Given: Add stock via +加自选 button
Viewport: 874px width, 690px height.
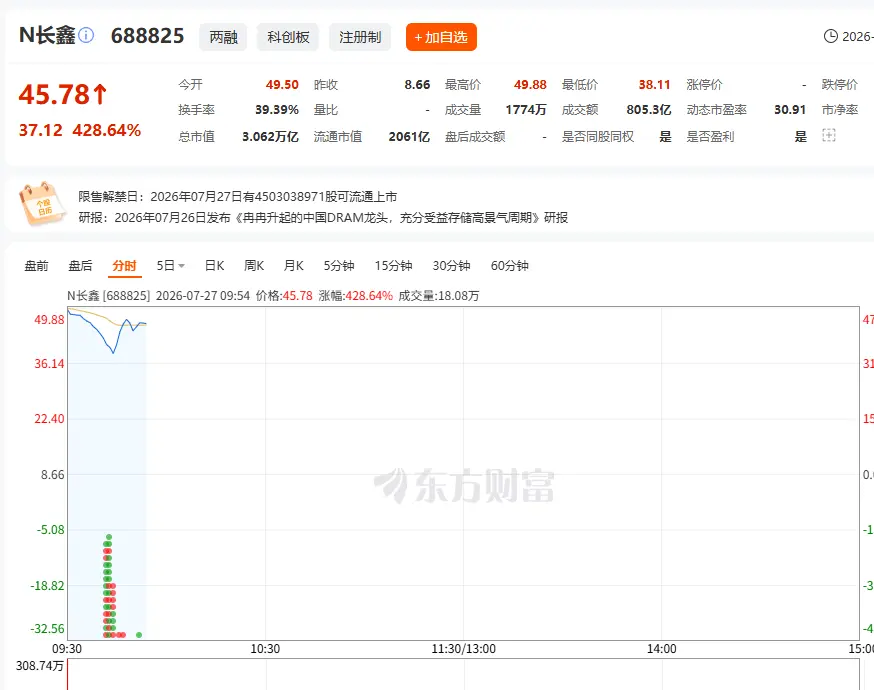Looking at the screenshot, I should click(x=441, y=37).
